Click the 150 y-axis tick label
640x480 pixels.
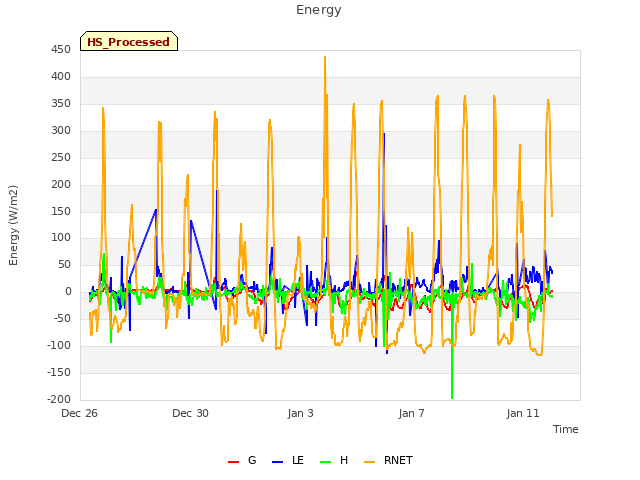(x=61, y=211)
